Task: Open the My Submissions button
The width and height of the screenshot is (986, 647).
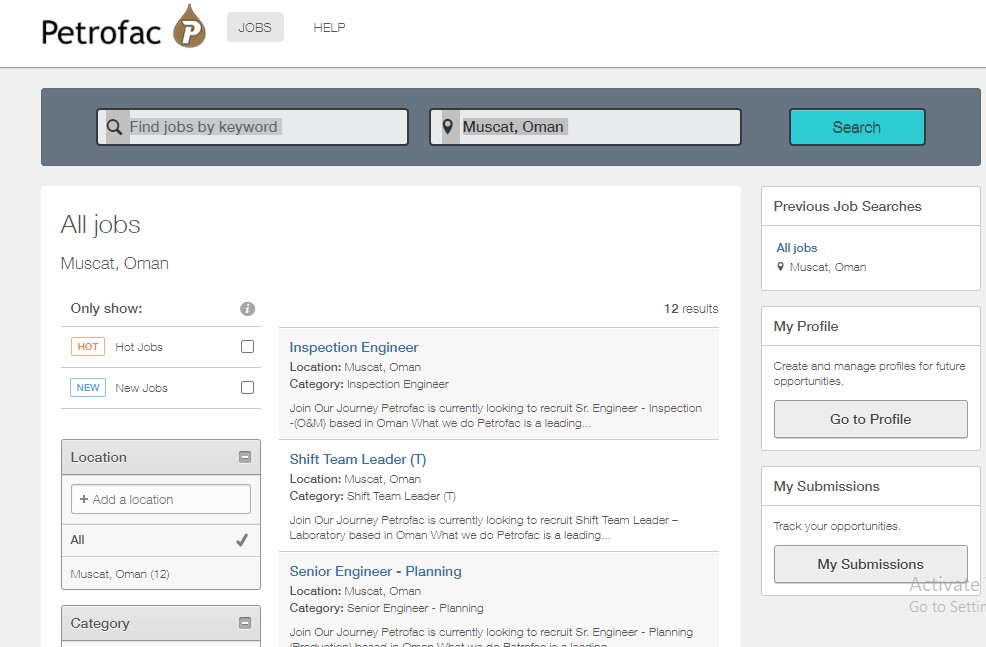Action: [870, 564]
